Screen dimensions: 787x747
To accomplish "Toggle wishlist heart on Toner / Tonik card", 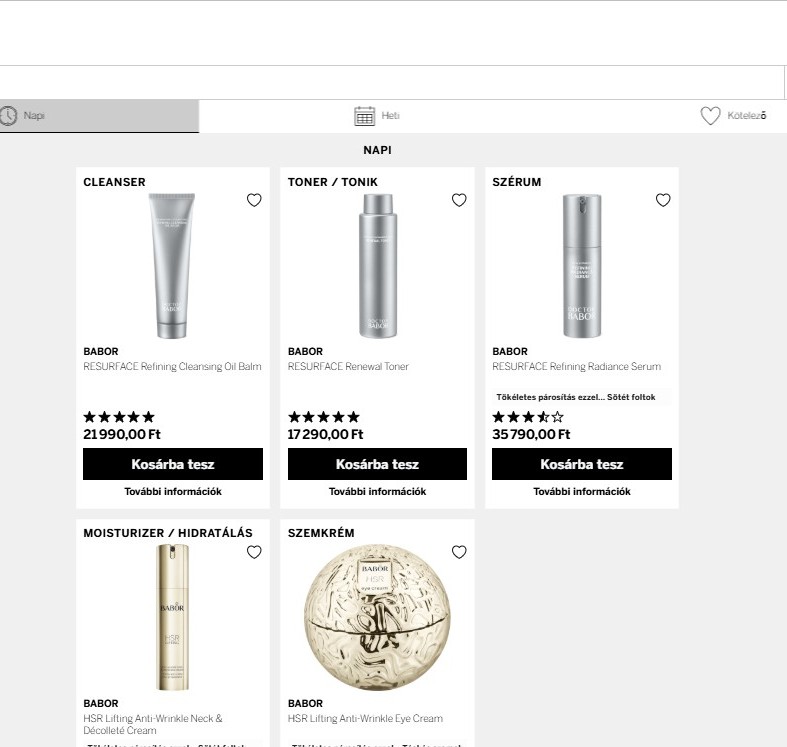I will coord(459,200).
